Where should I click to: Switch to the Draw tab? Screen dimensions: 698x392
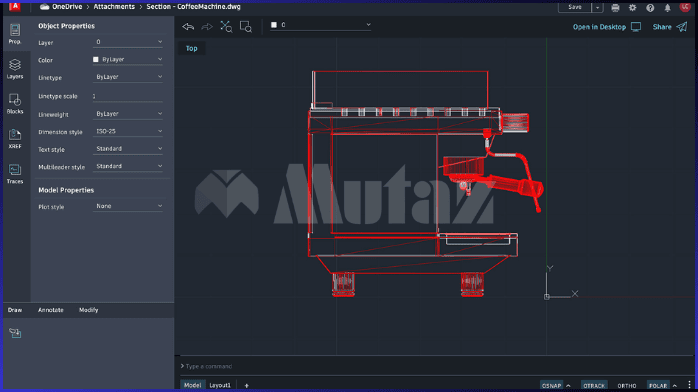15,310
